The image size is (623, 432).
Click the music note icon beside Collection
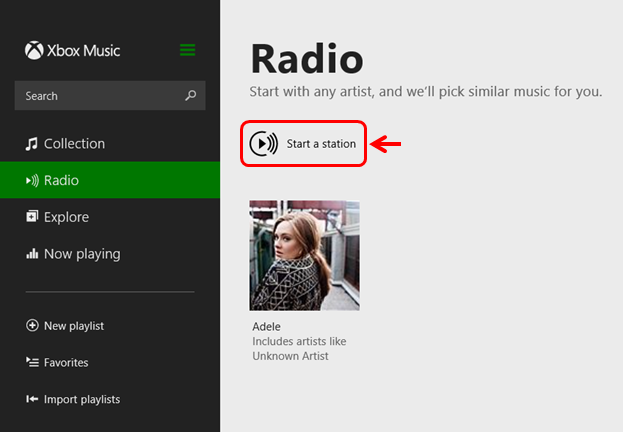pos(32,144)
